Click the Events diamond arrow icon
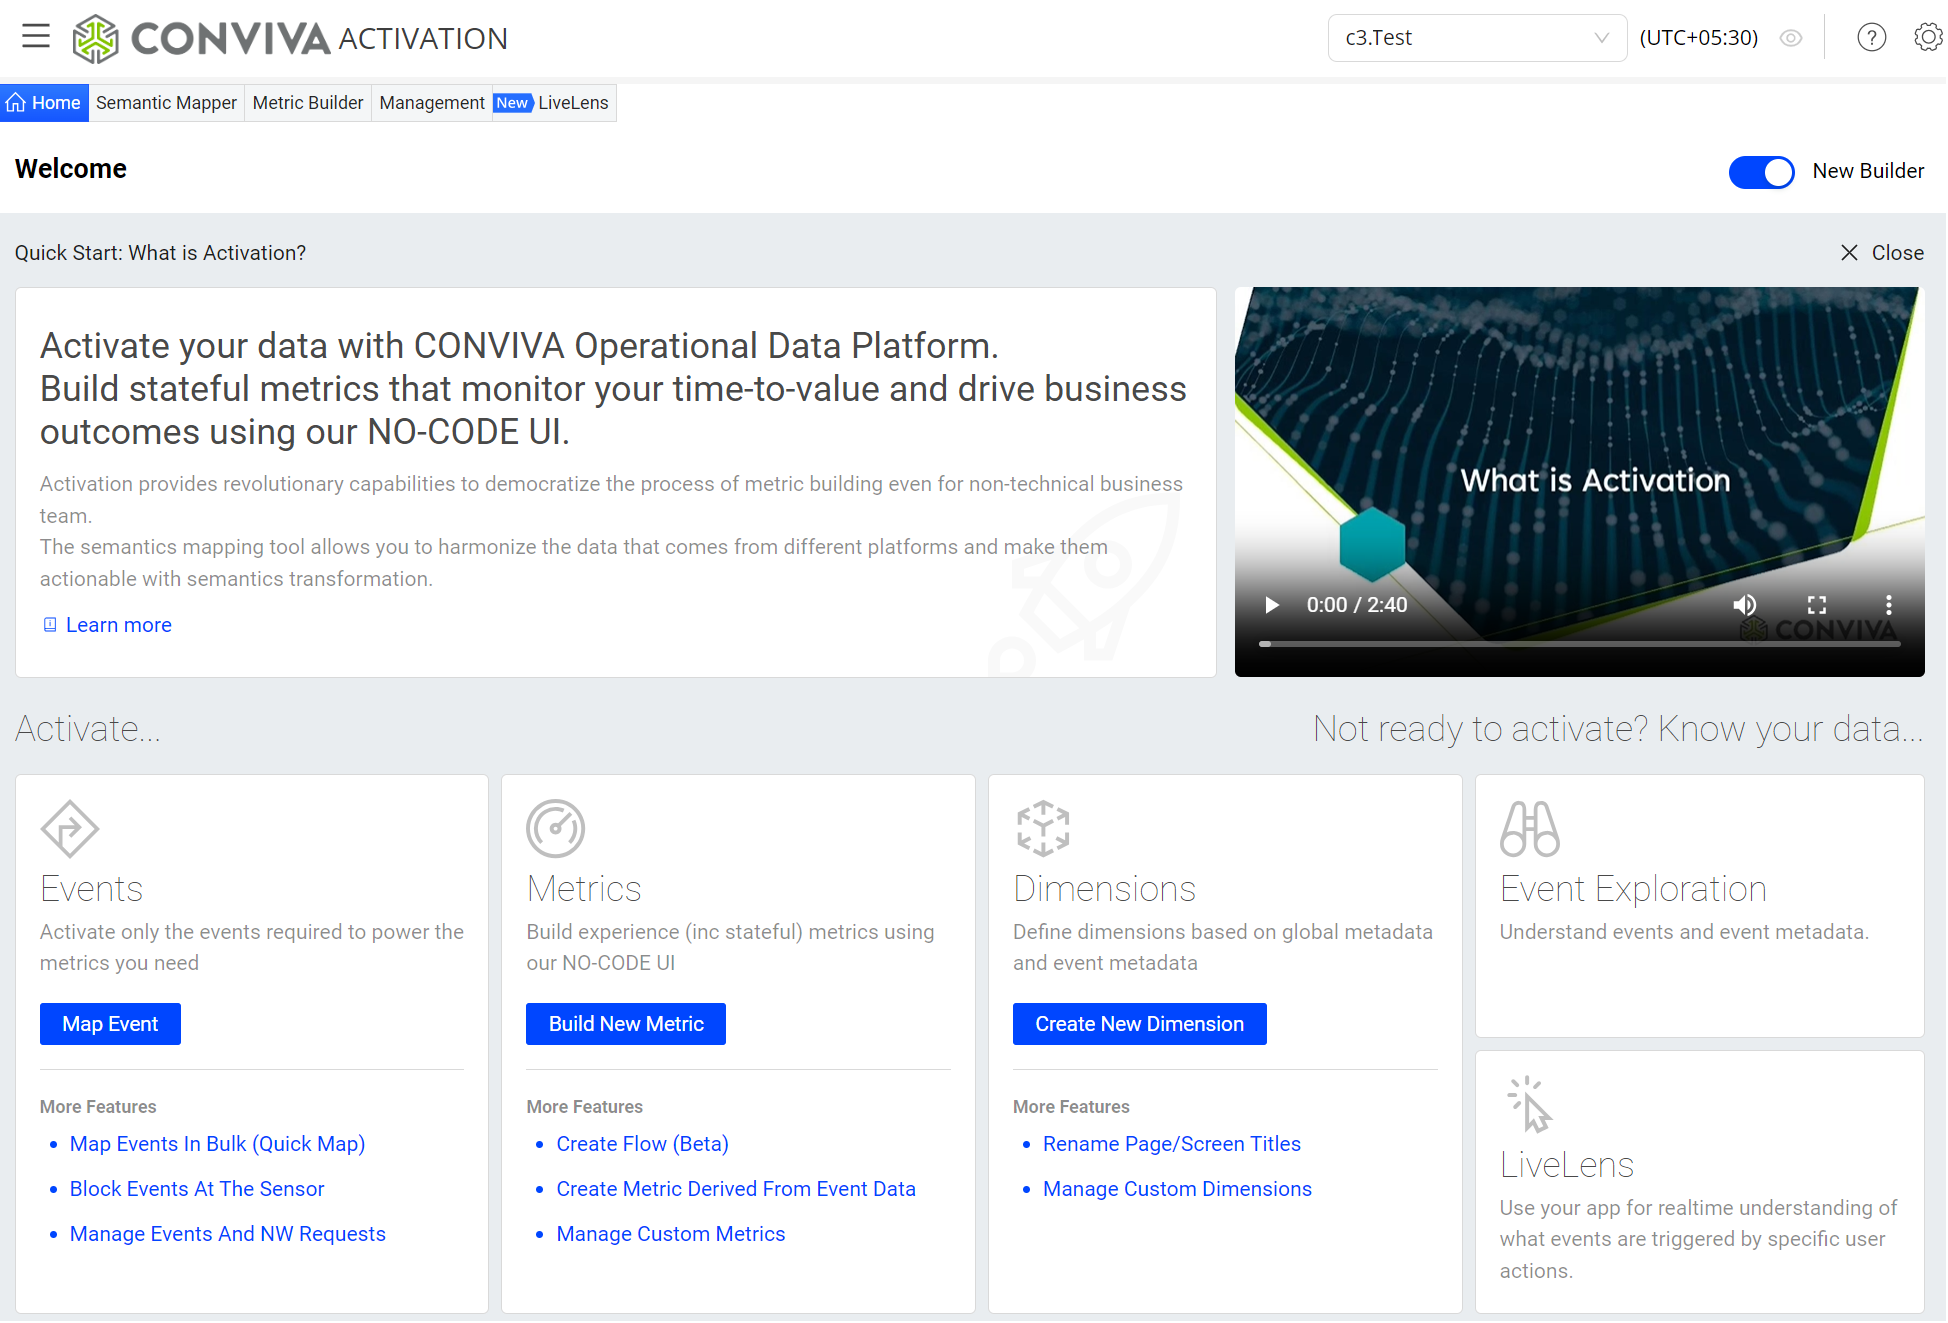The width and height of the screenshot is (1948, 1323). click(x=69, y=828)
